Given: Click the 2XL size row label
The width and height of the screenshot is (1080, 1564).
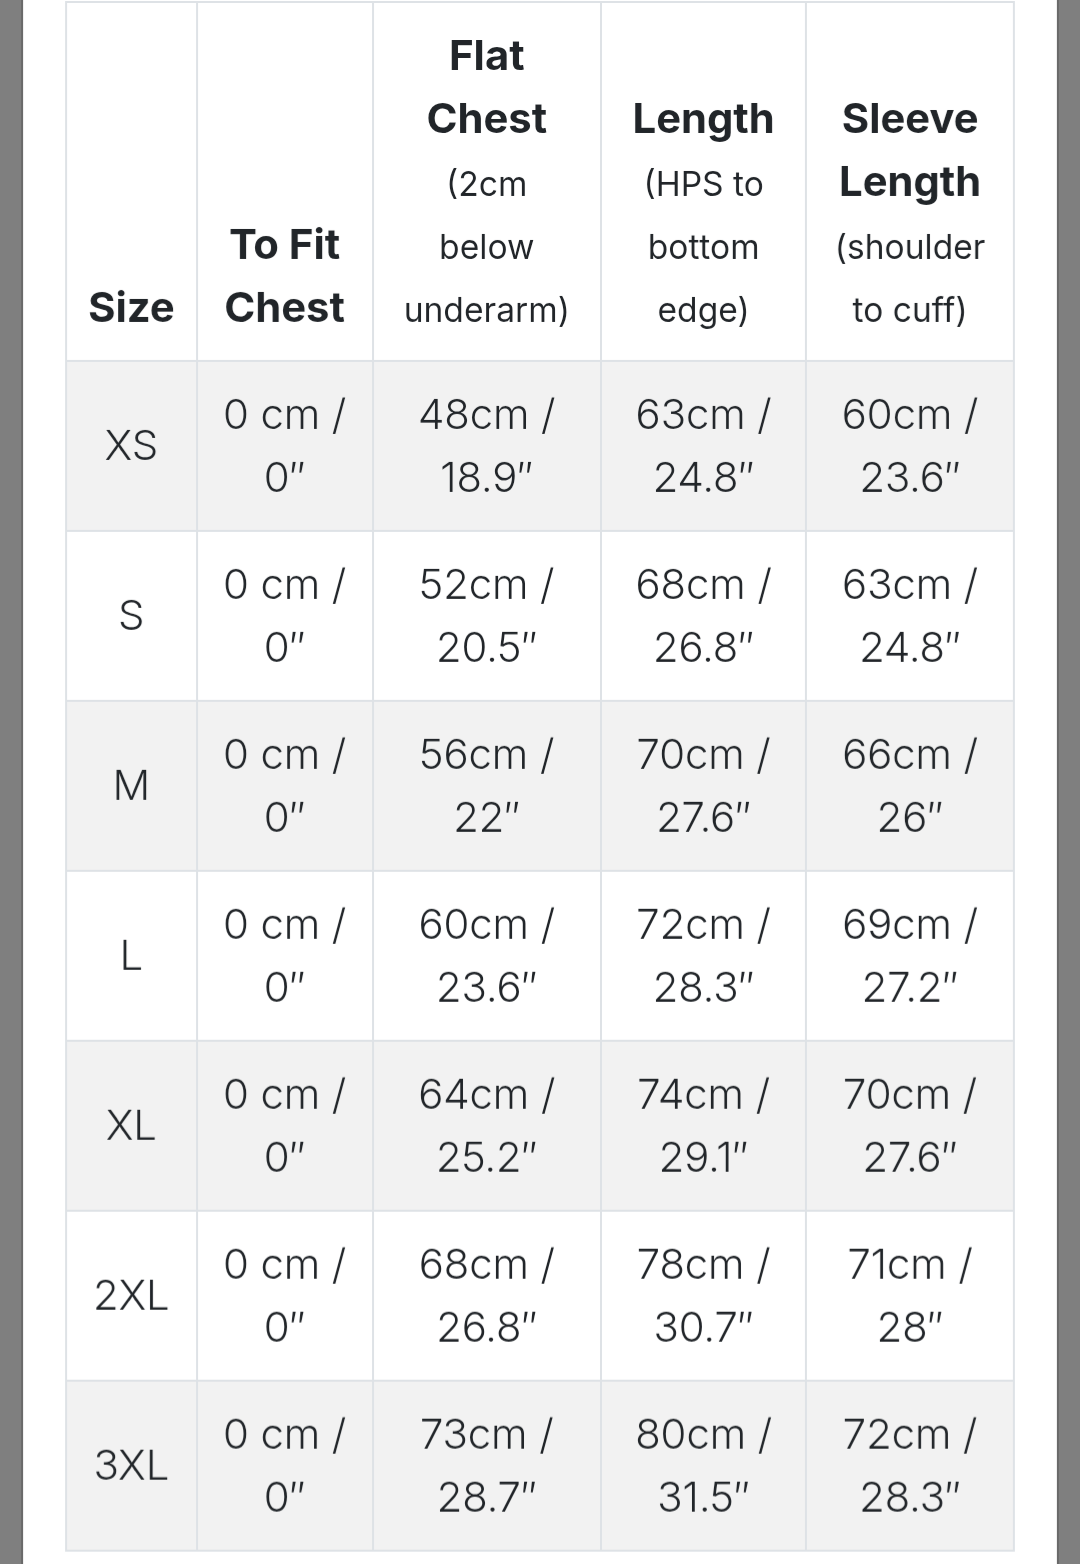Looking at the screenshot, I should [131, 1296].
